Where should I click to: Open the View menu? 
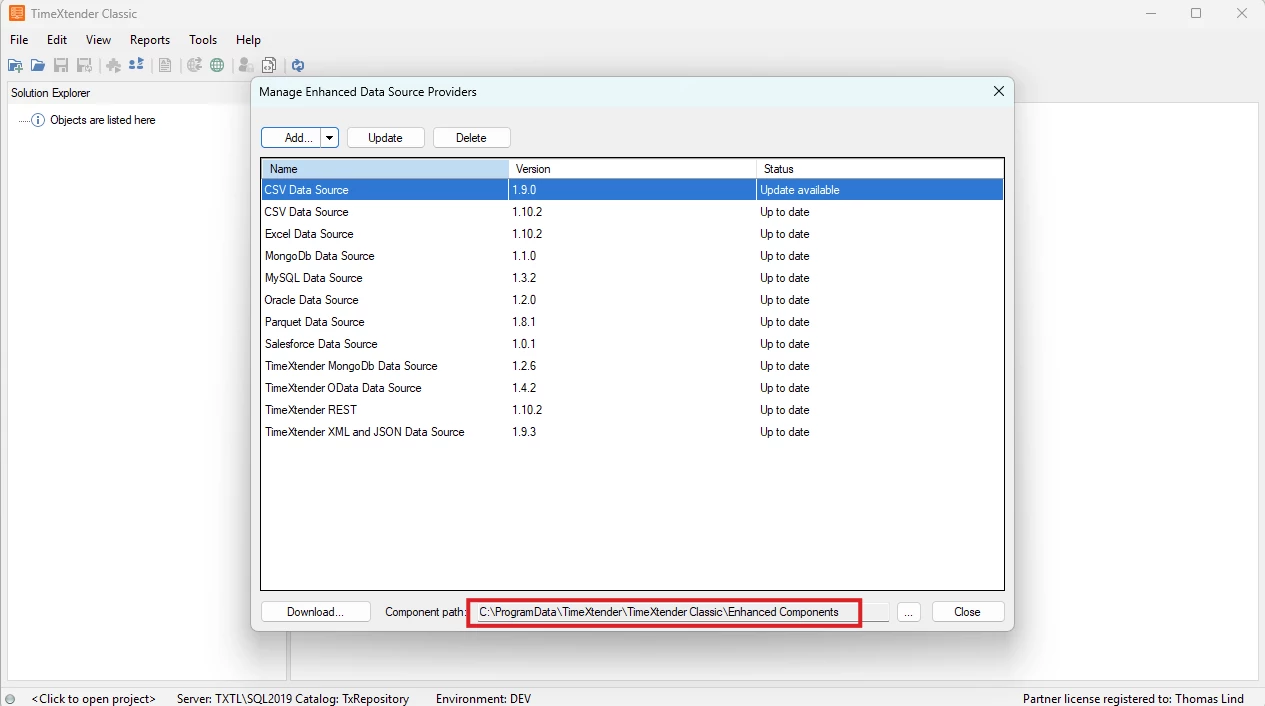(98, 40)
